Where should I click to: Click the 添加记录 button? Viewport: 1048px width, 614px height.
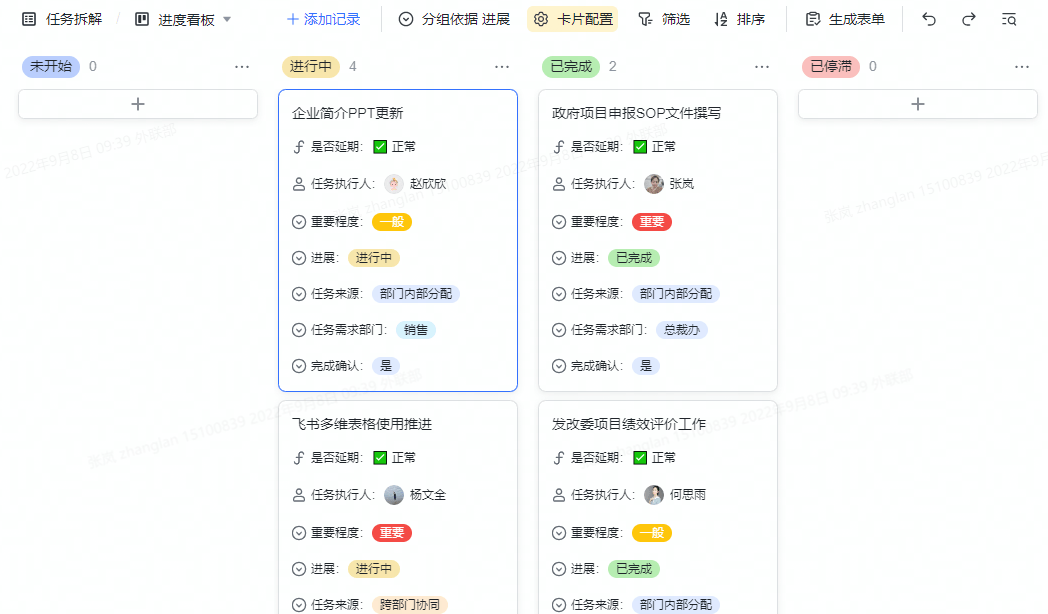click(323, 19)
